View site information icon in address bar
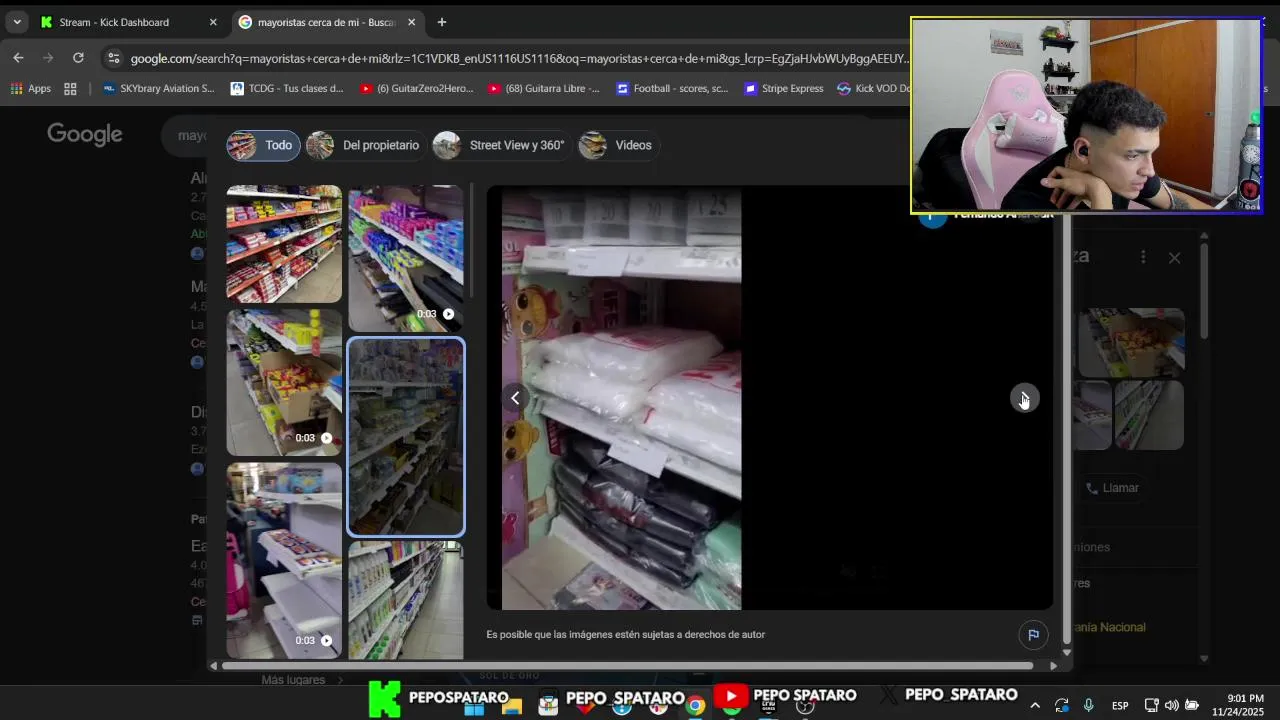Viewport: 1280px width, 720px height. tap(113, 58)
